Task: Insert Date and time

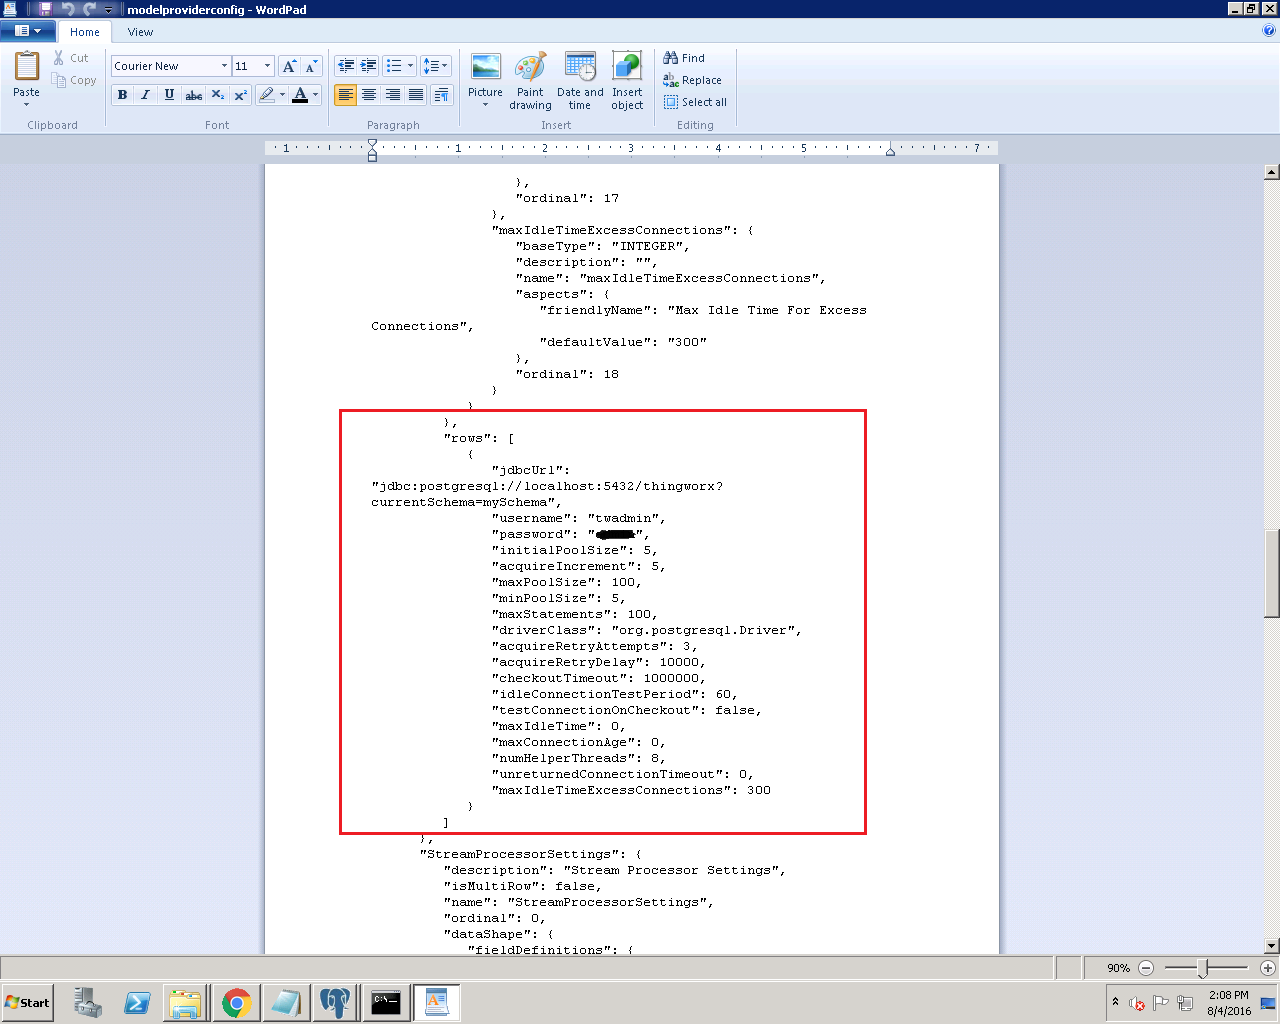Action: [x=580, y=81]
